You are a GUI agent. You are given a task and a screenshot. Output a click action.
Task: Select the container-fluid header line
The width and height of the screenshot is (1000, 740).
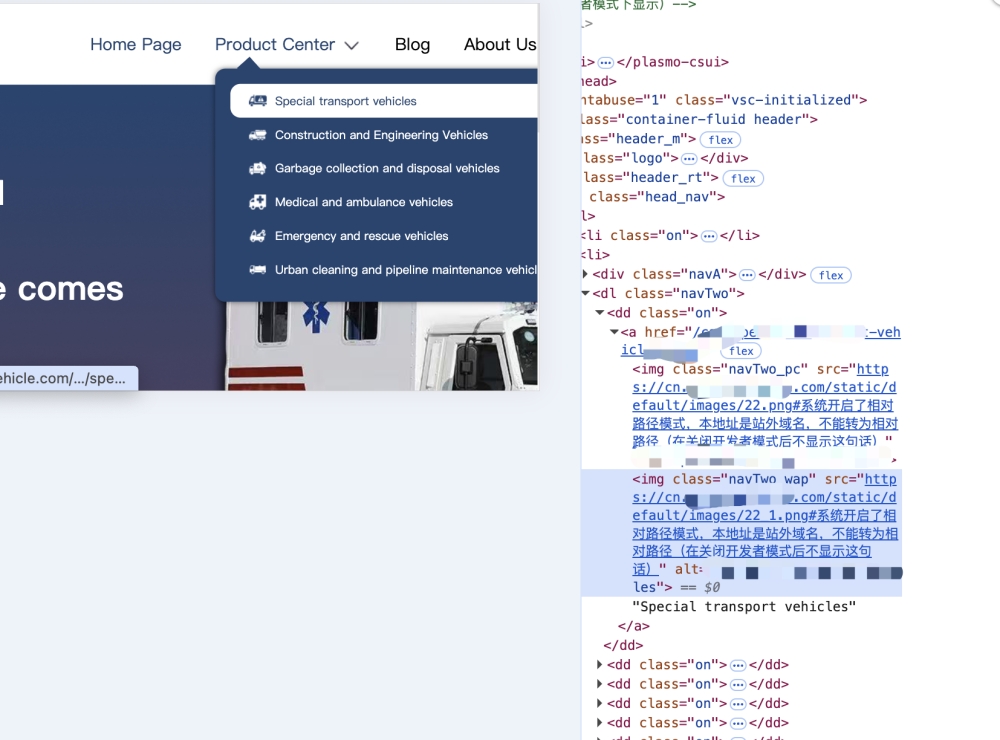(x=698, y=119)
